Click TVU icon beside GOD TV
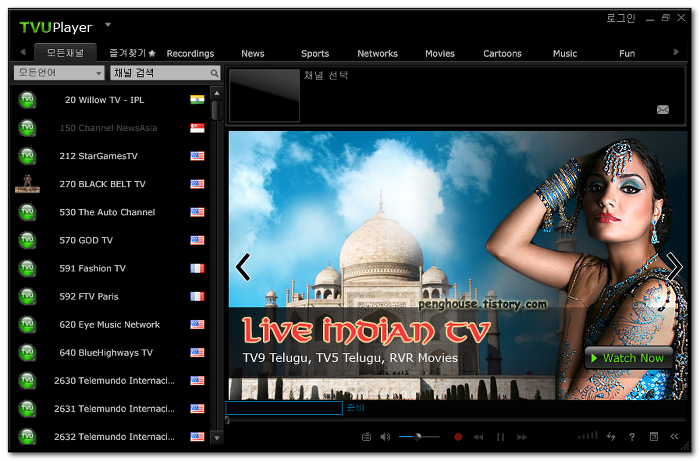The width and height of the screenshot is (700, 461). click(27, 240)
